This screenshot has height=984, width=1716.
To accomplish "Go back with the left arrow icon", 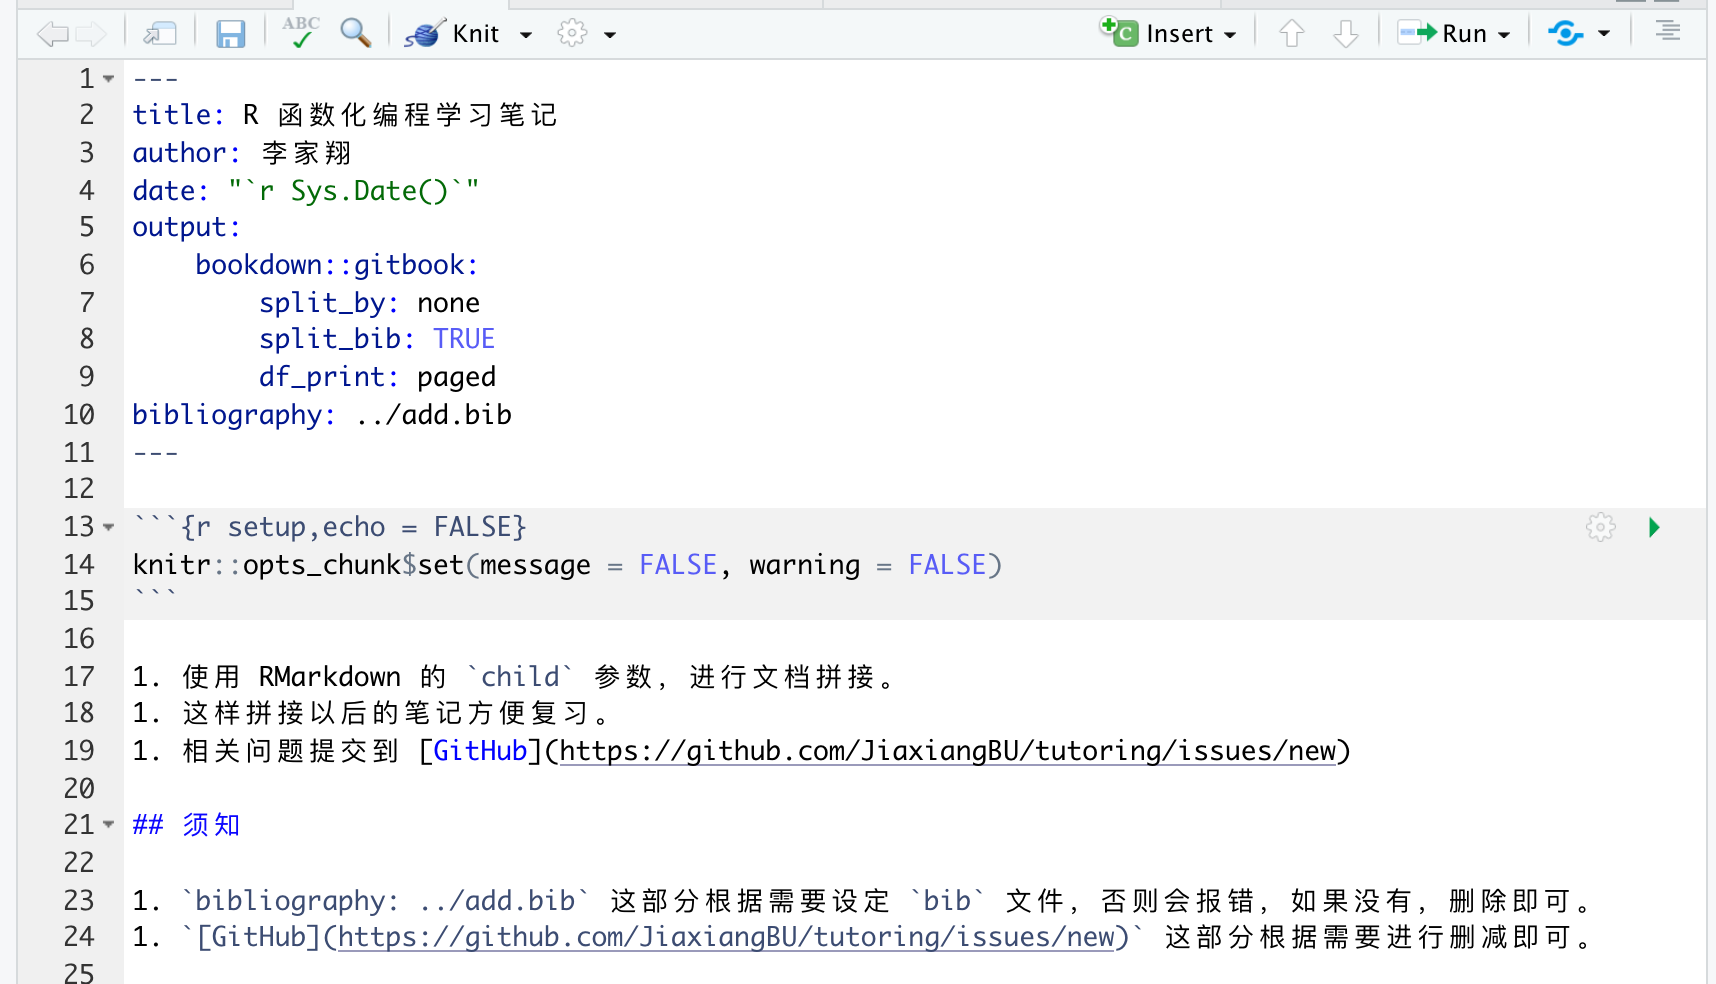I will pyautogui.click(x=52, y=34).
